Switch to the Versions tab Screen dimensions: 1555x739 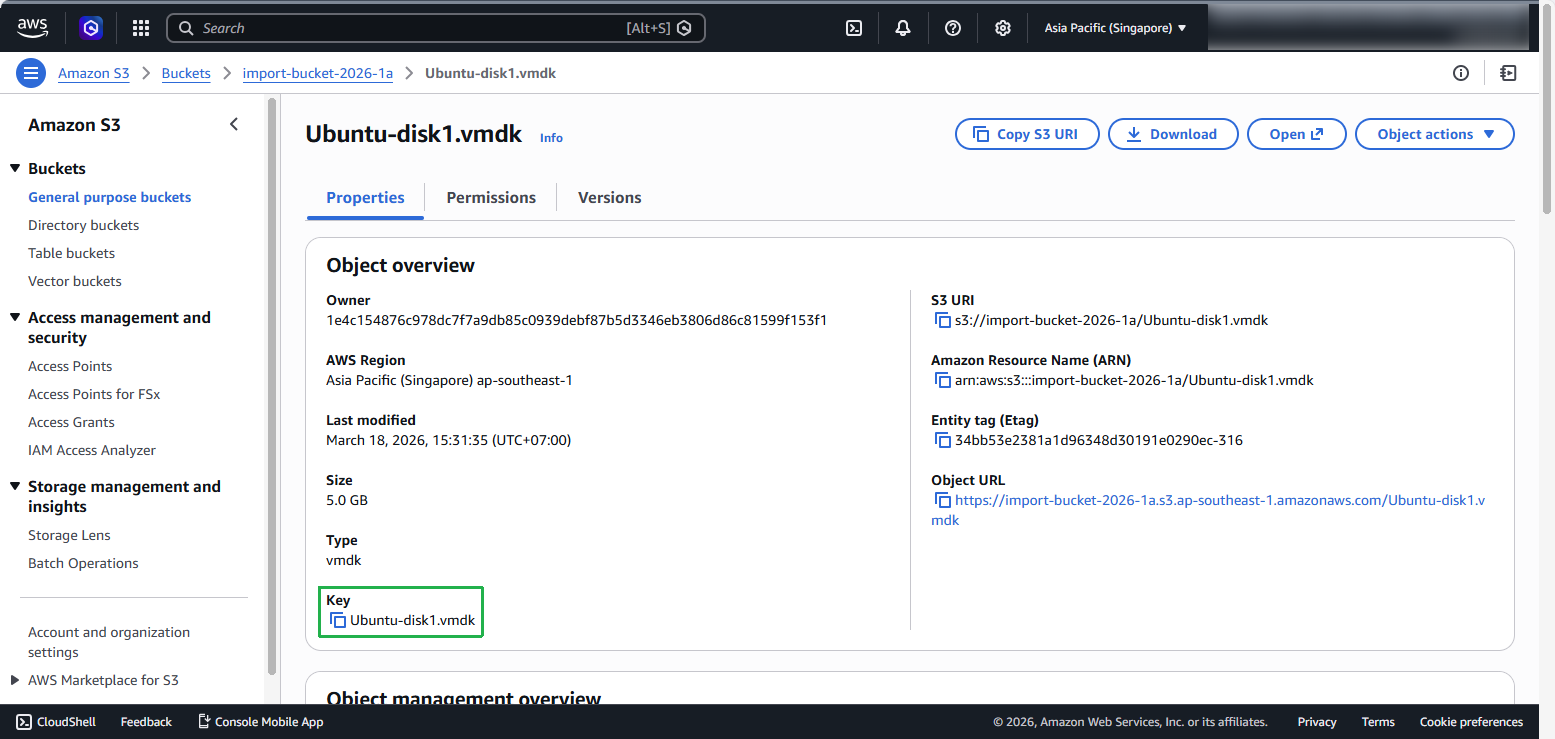pyautogui.click(x=610, y=198)
